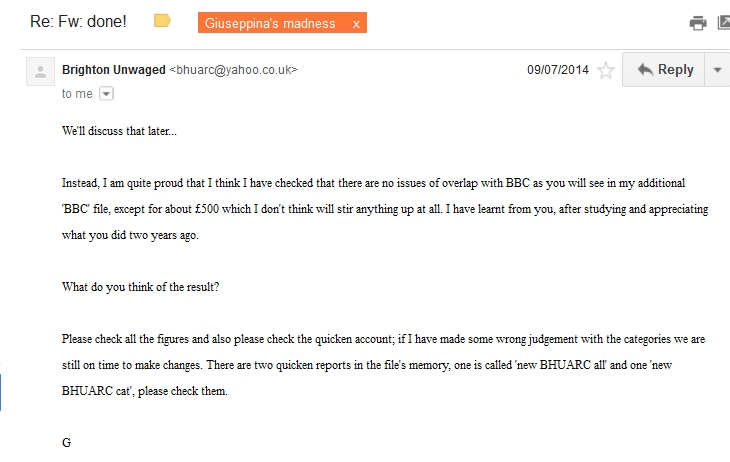This screenshot has width=730, height=462.
Task: Open the Giuseppina's madness label
Action: tap(270, 23)
